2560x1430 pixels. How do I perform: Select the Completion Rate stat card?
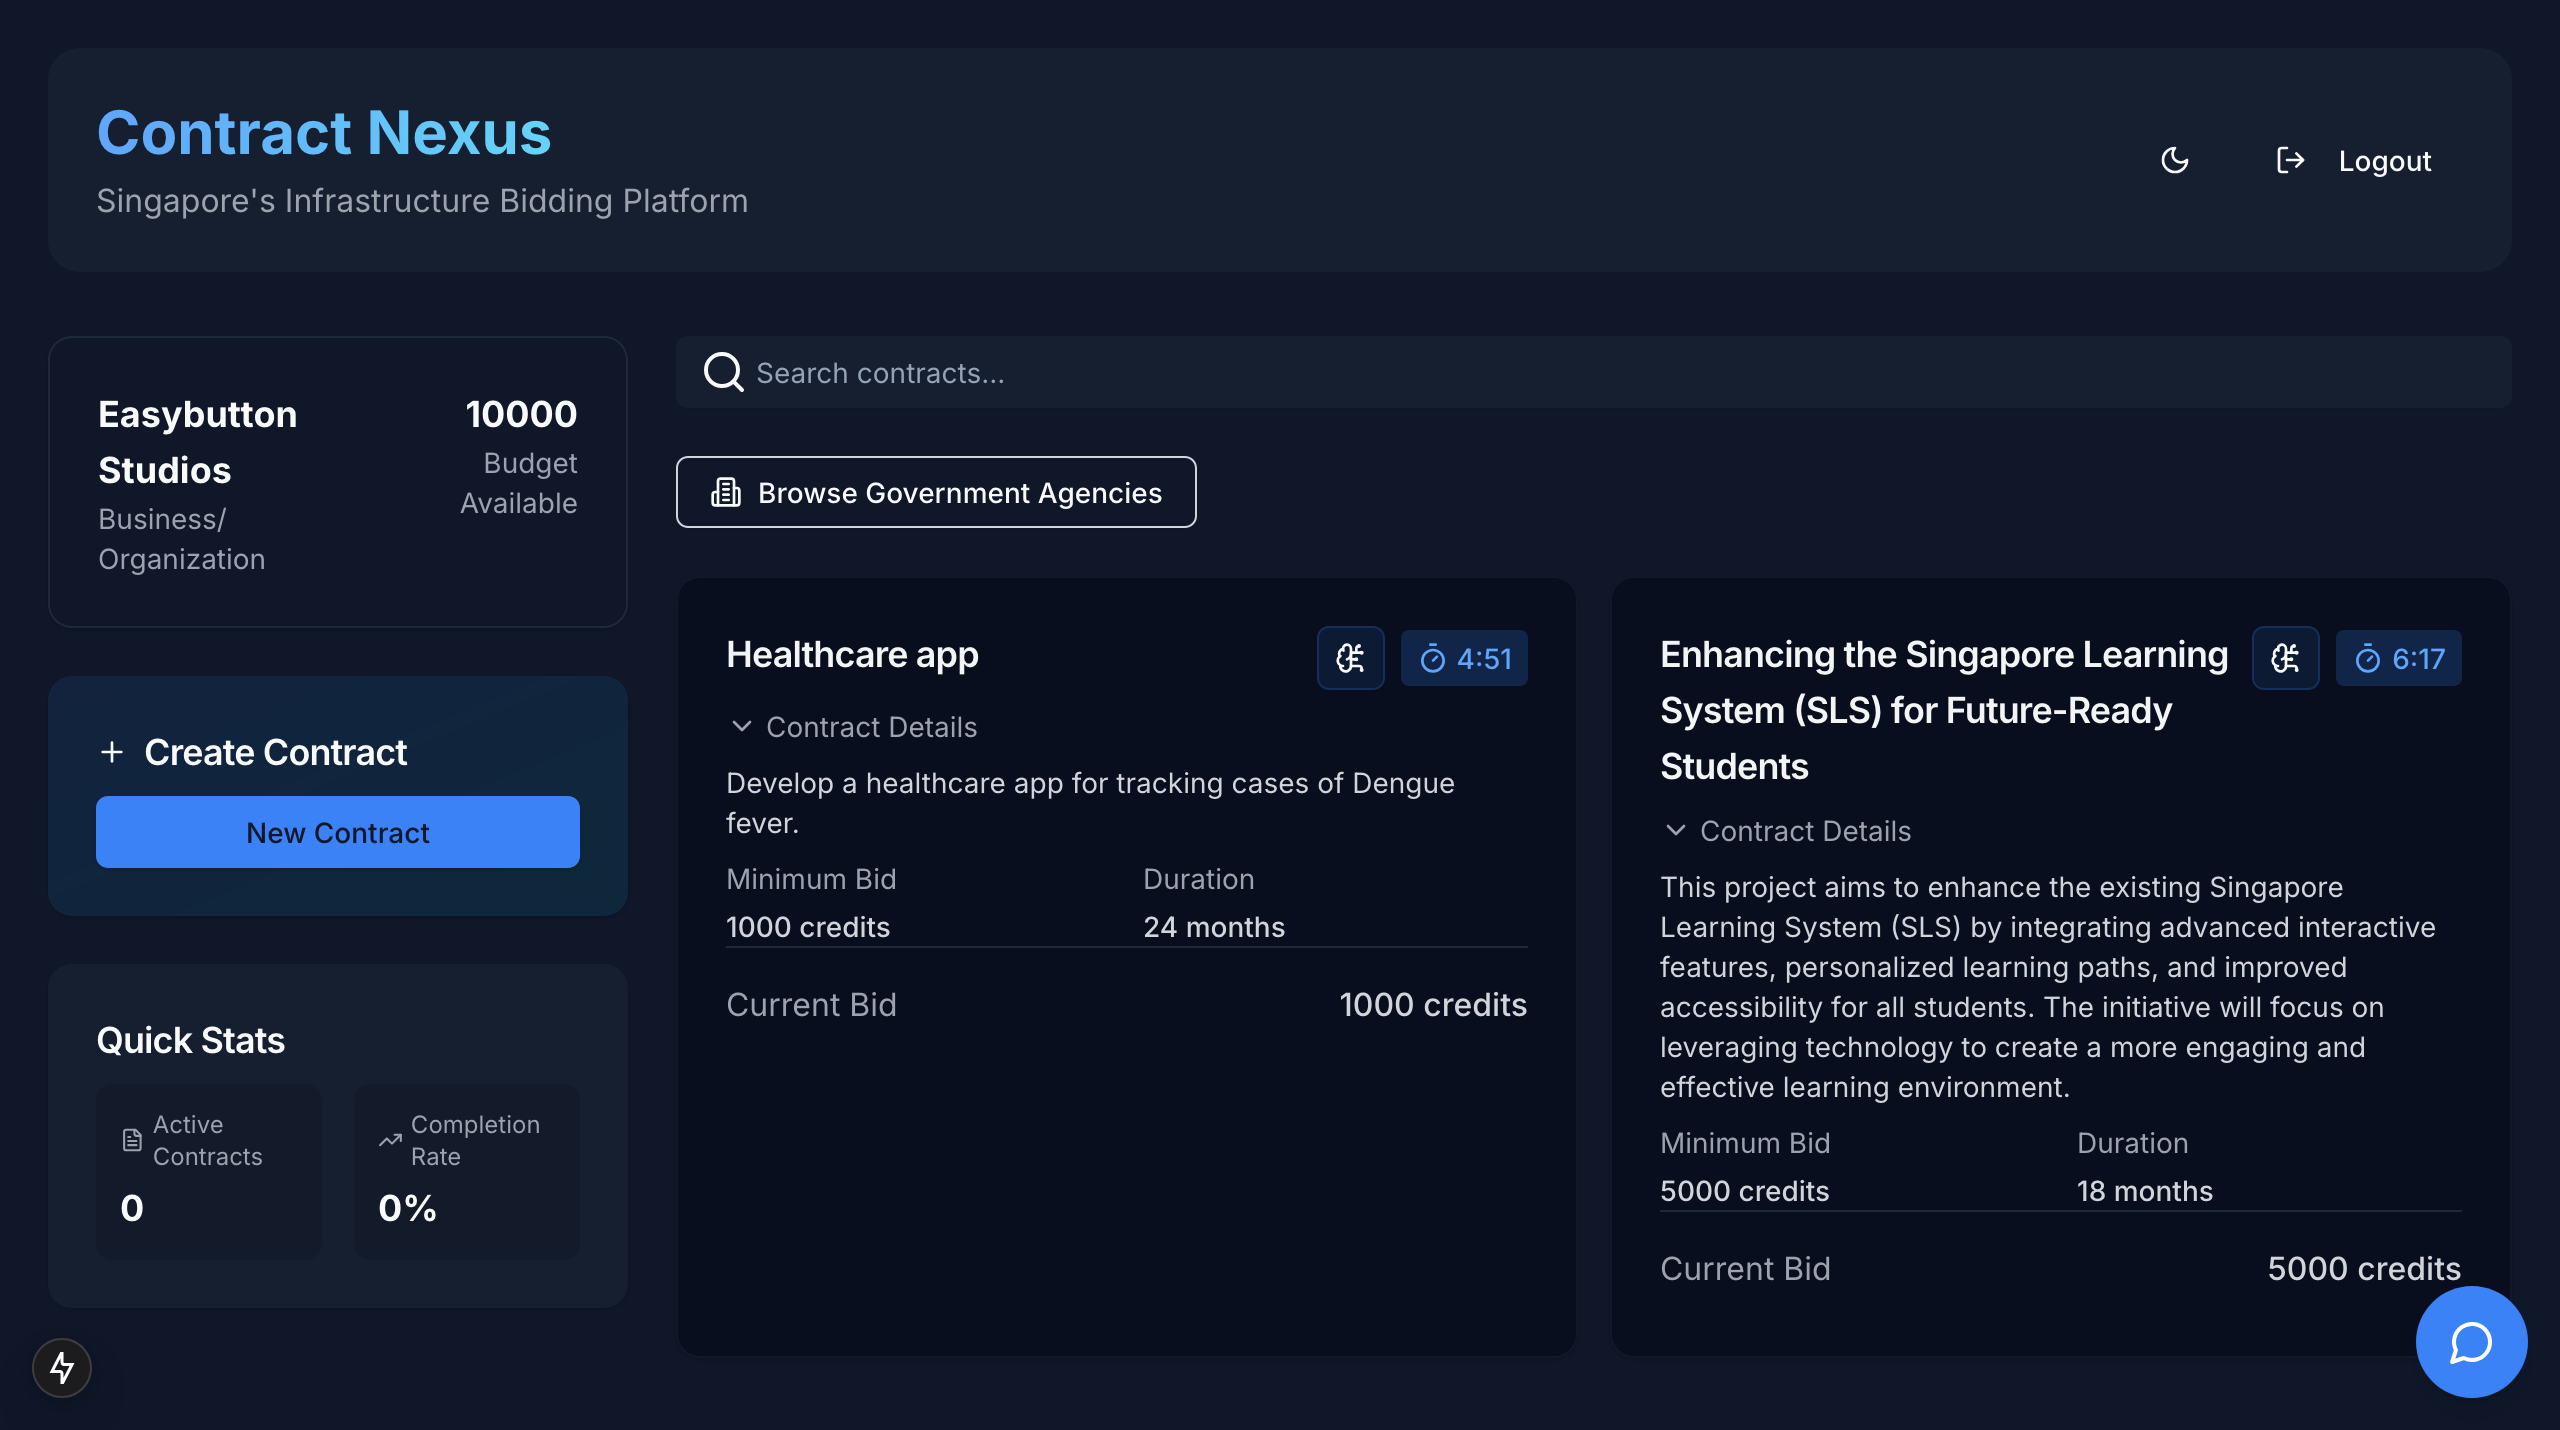coord(466,1170)
